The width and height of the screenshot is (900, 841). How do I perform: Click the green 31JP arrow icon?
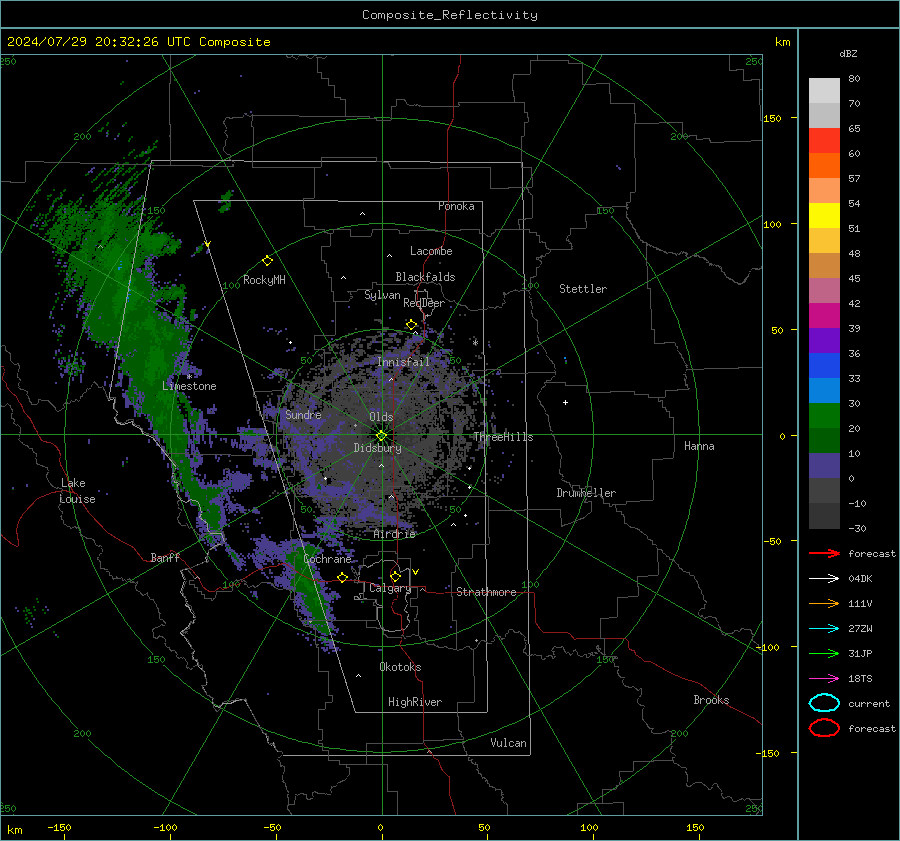(824, 653)
